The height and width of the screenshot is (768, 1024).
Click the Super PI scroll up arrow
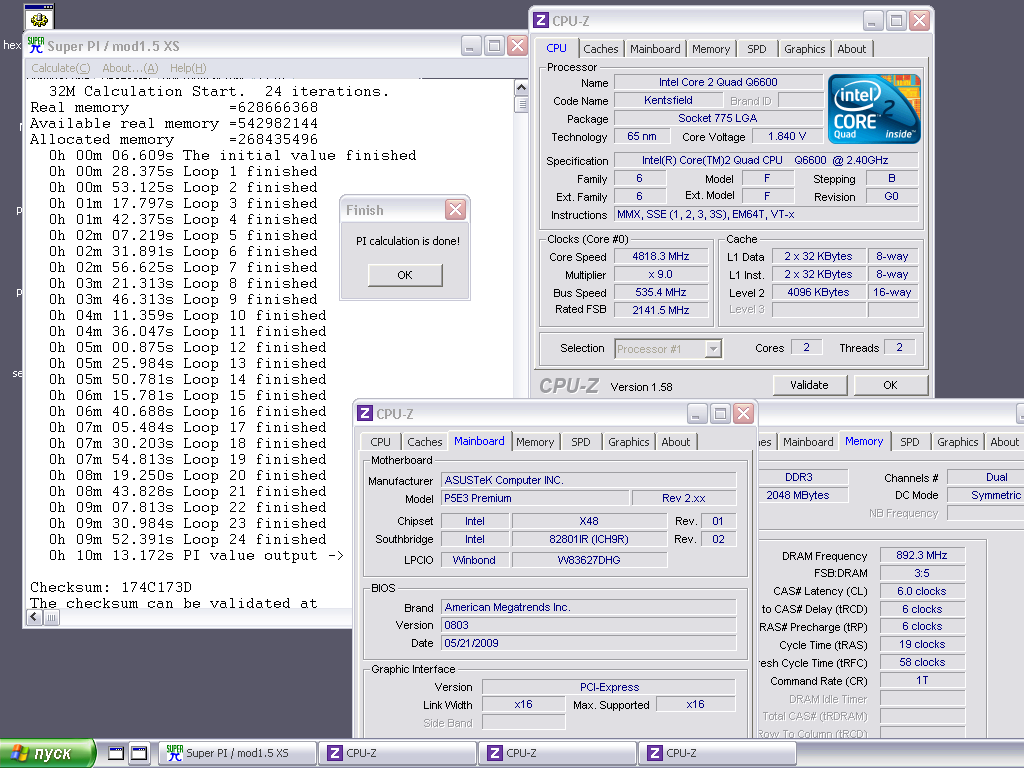click(521, 88)
